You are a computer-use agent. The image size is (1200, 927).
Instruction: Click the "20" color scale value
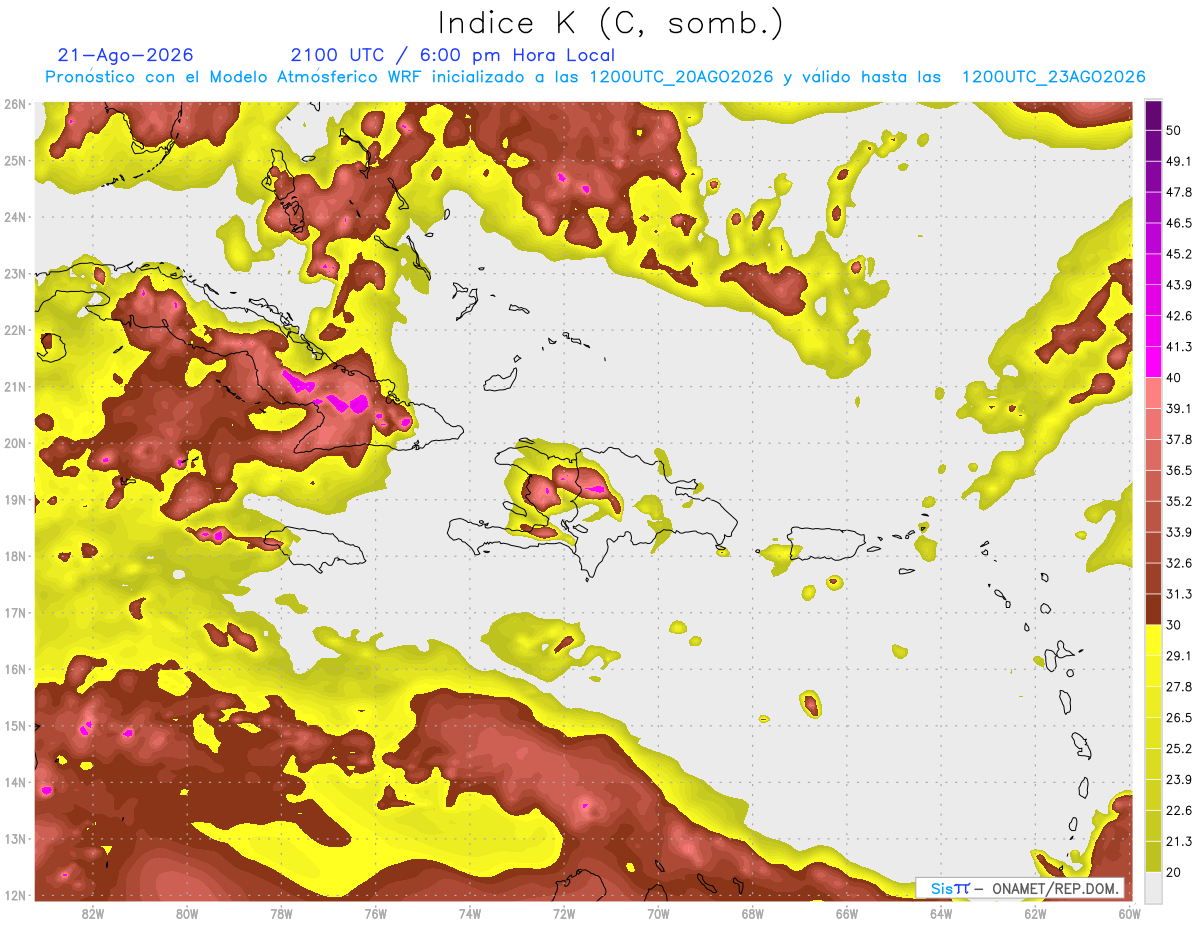tap(1175, 873)
